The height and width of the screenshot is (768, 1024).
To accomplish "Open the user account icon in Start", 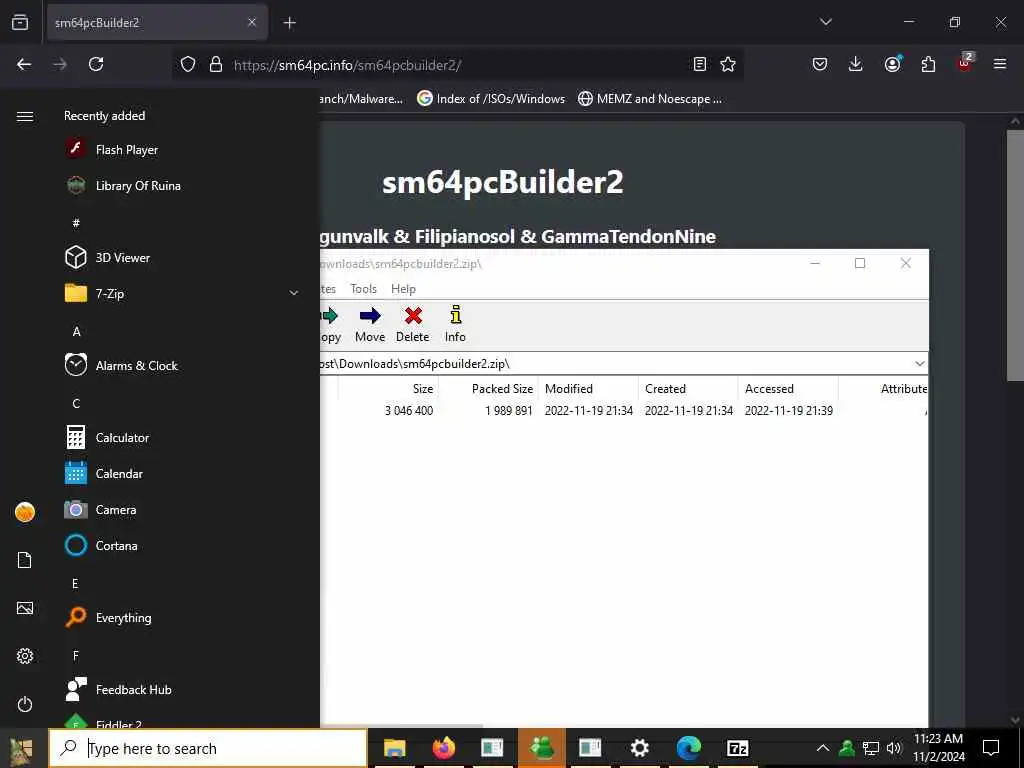I will 25,512.
